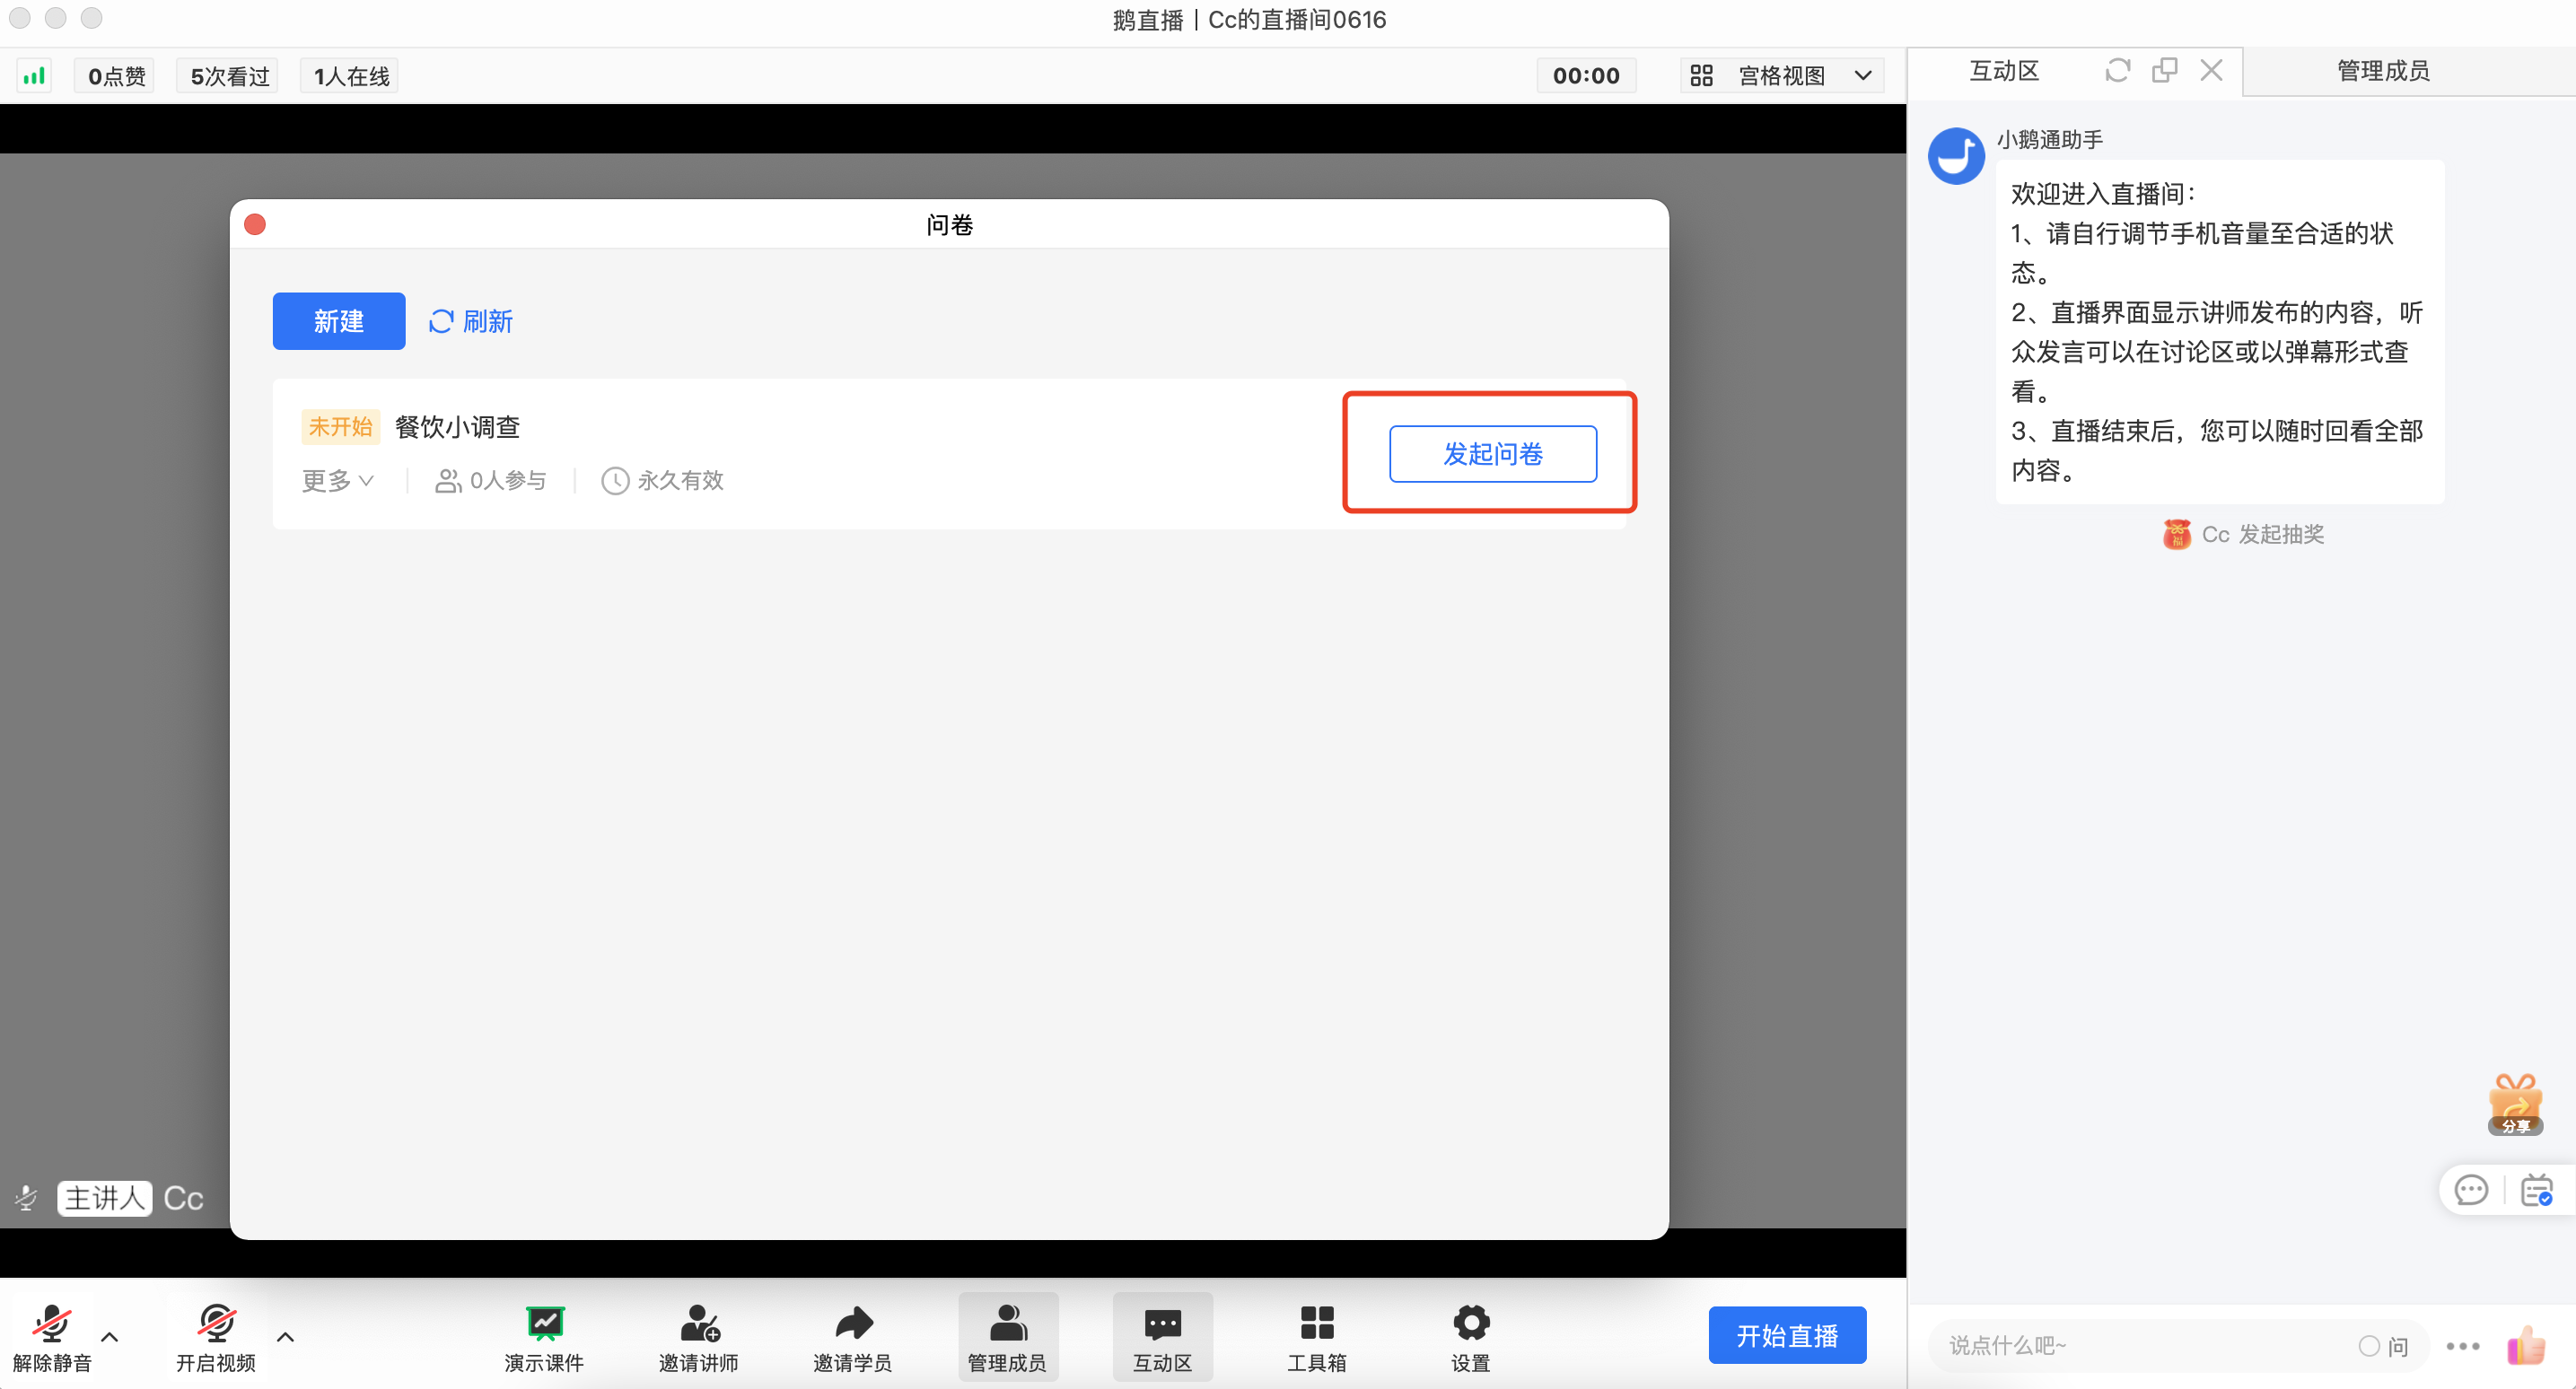Close the 问卷 dialog with the red dot
Screen dimensions: 2576x1389
(x=255, y=224)
